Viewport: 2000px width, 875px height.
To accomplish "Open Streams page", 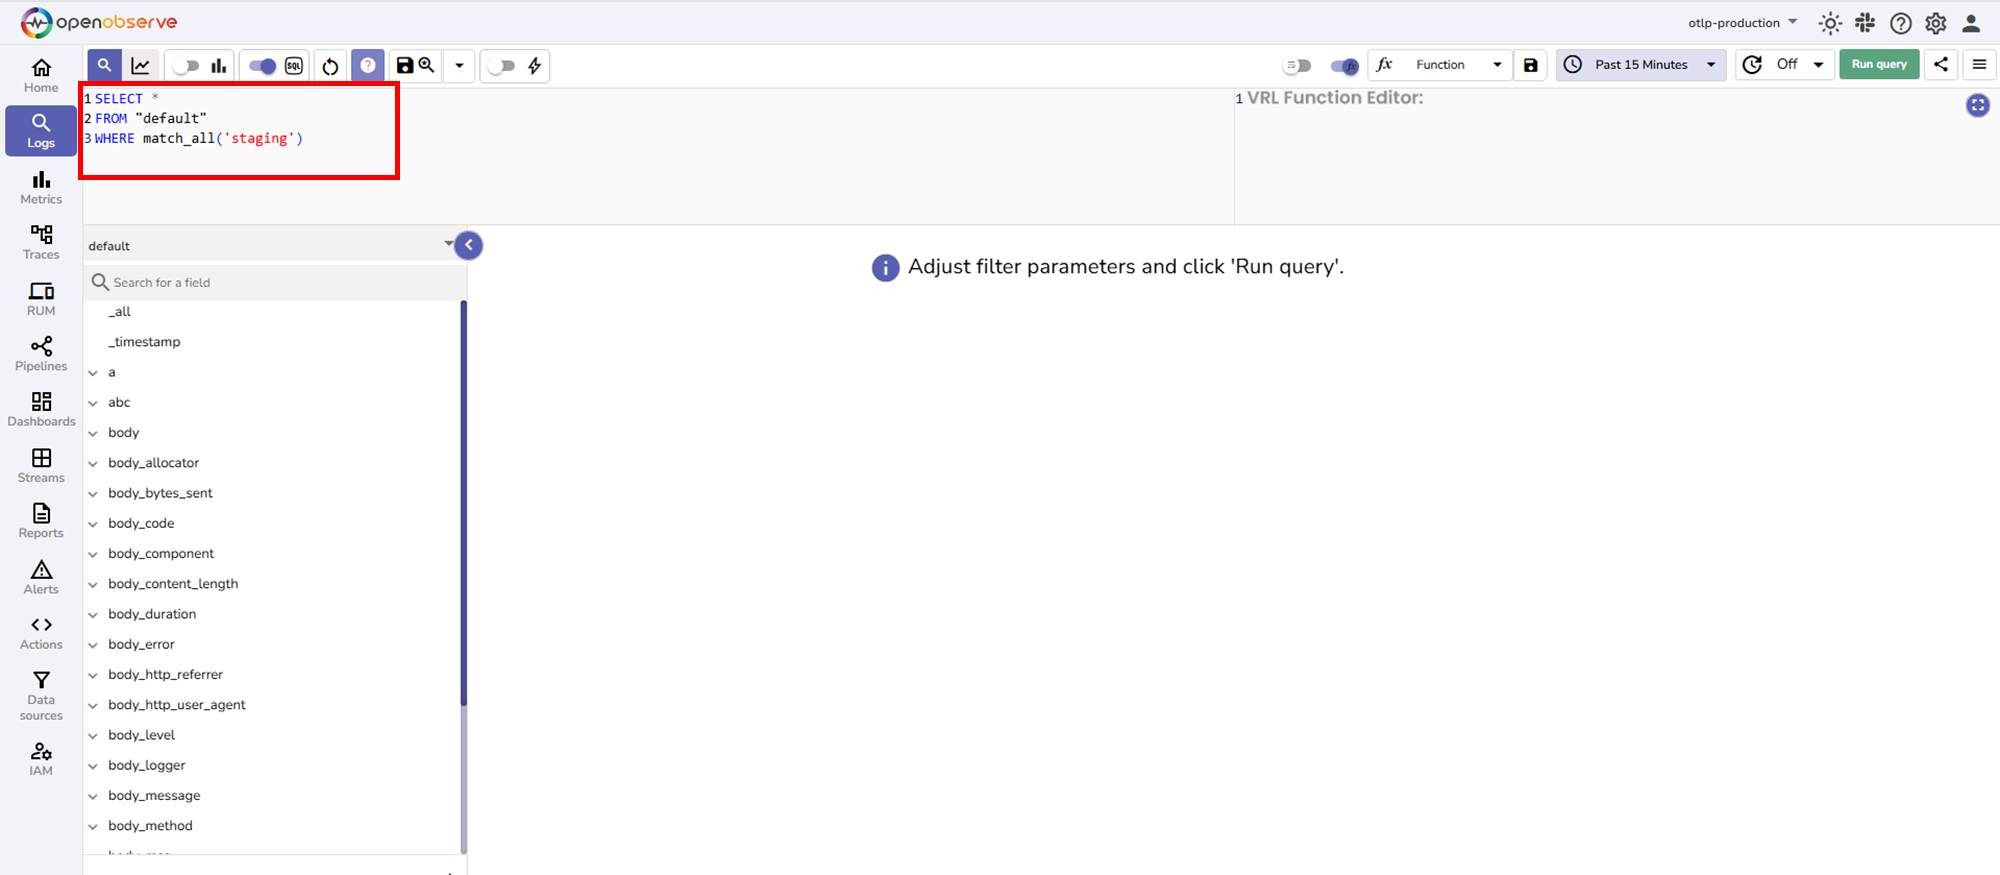I will (41, 466).
